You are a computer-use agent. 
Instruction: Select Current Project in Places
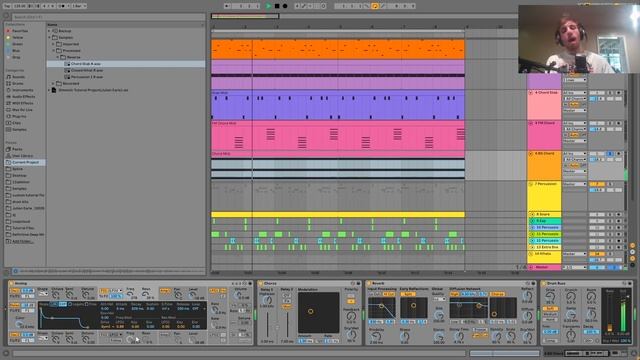tap(25, 162)
